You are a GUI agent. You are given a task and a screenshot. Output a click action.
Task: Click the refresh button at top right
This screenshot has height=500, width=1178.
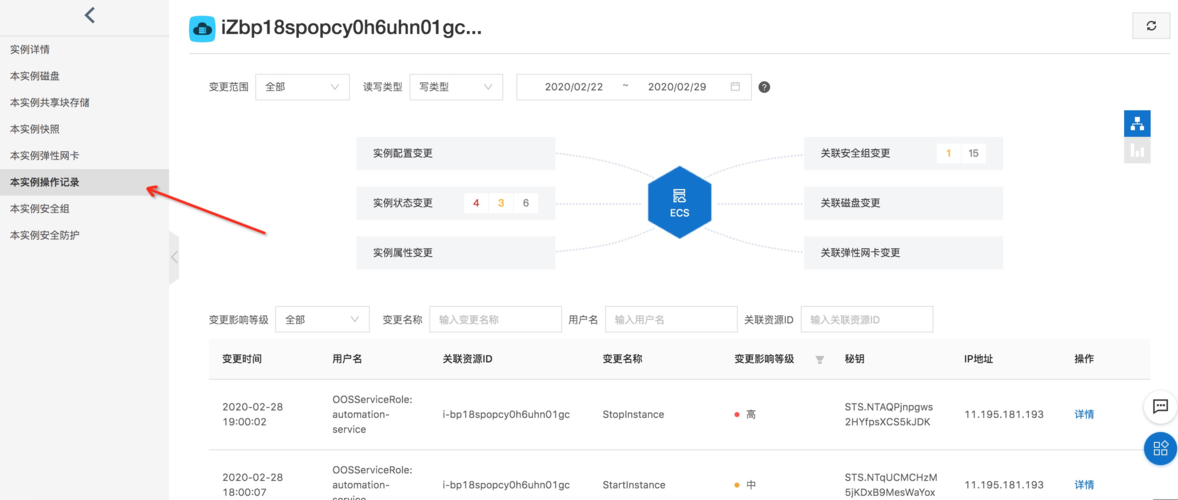coord(1151,26)
